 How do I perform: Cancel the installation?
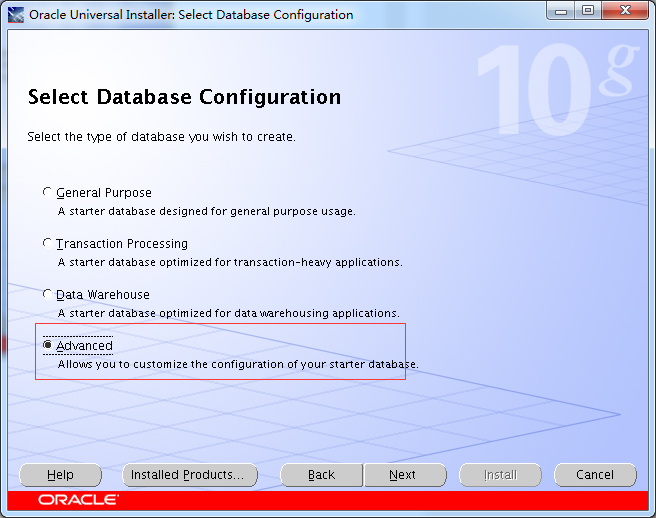595,475
